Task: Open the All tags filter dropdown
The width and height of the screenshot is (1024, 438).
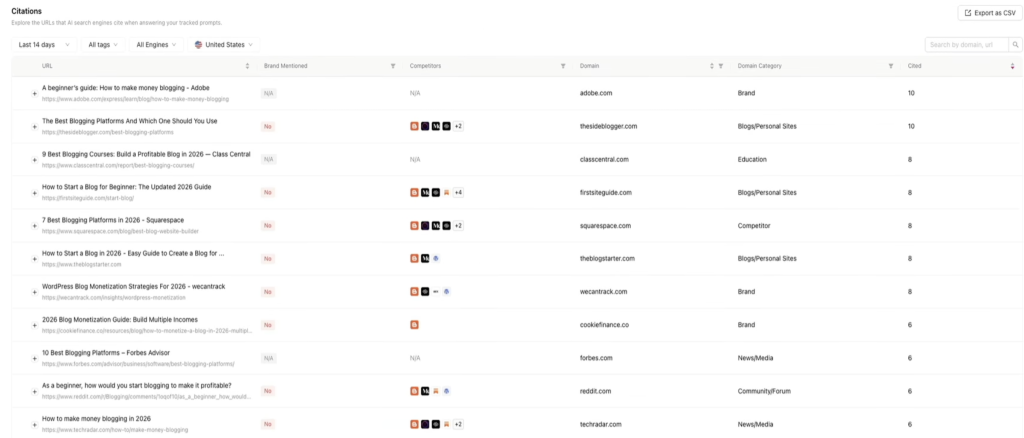Action: tap(103, 45)
